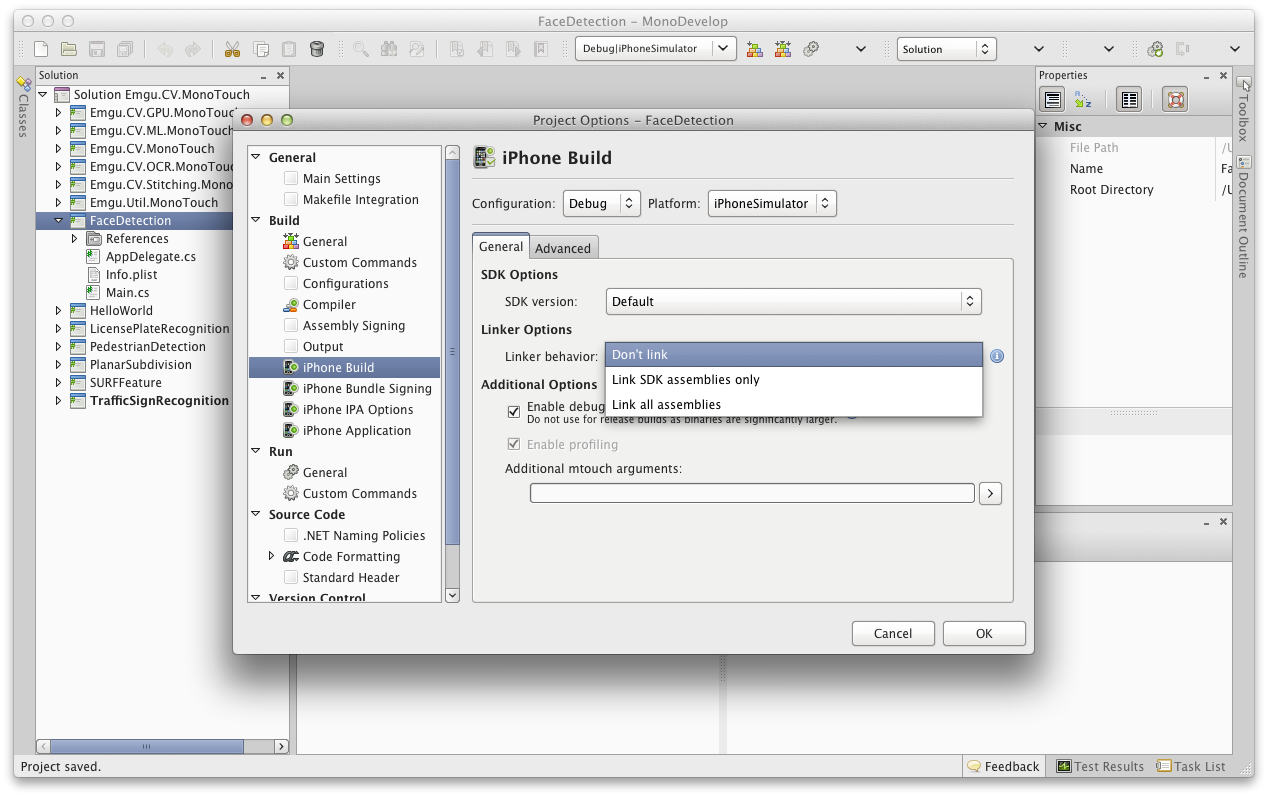Viewport: 1268px width, 797px height.
Task: Switch to the General tab in iPhone Build
Action: tap(501, 246)
